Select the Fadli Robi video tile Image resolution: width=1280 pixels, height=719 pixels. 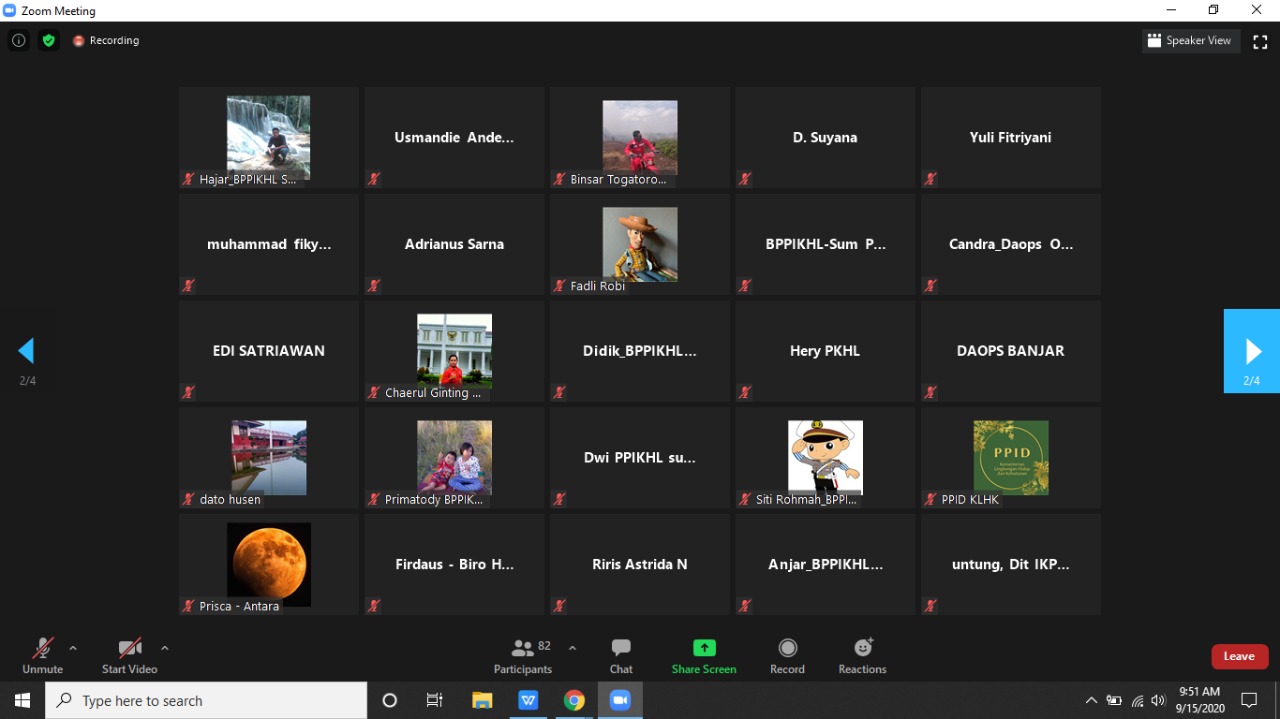(x=639, y=244)
